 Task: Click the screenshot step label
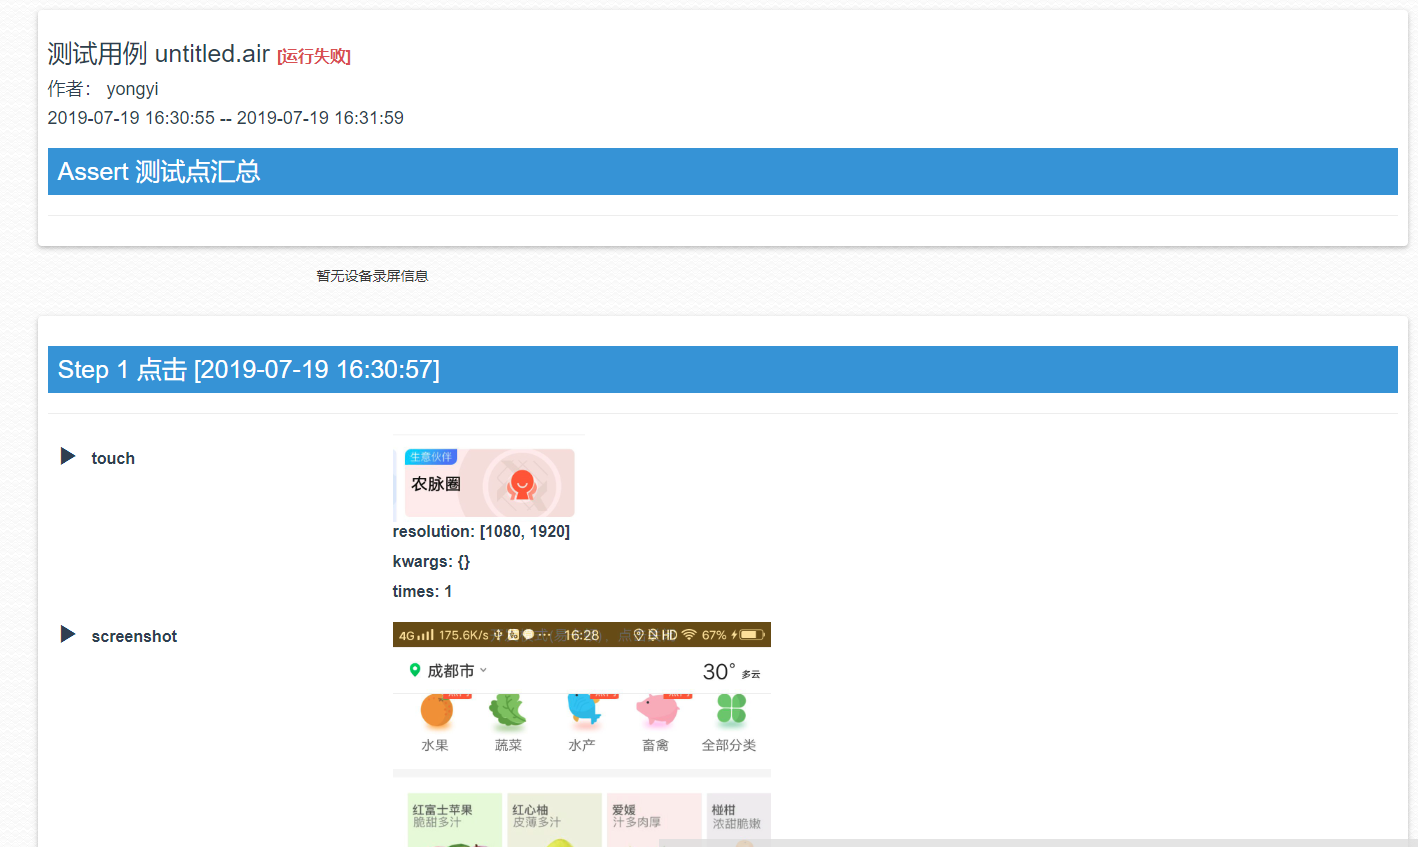point(134,636)
